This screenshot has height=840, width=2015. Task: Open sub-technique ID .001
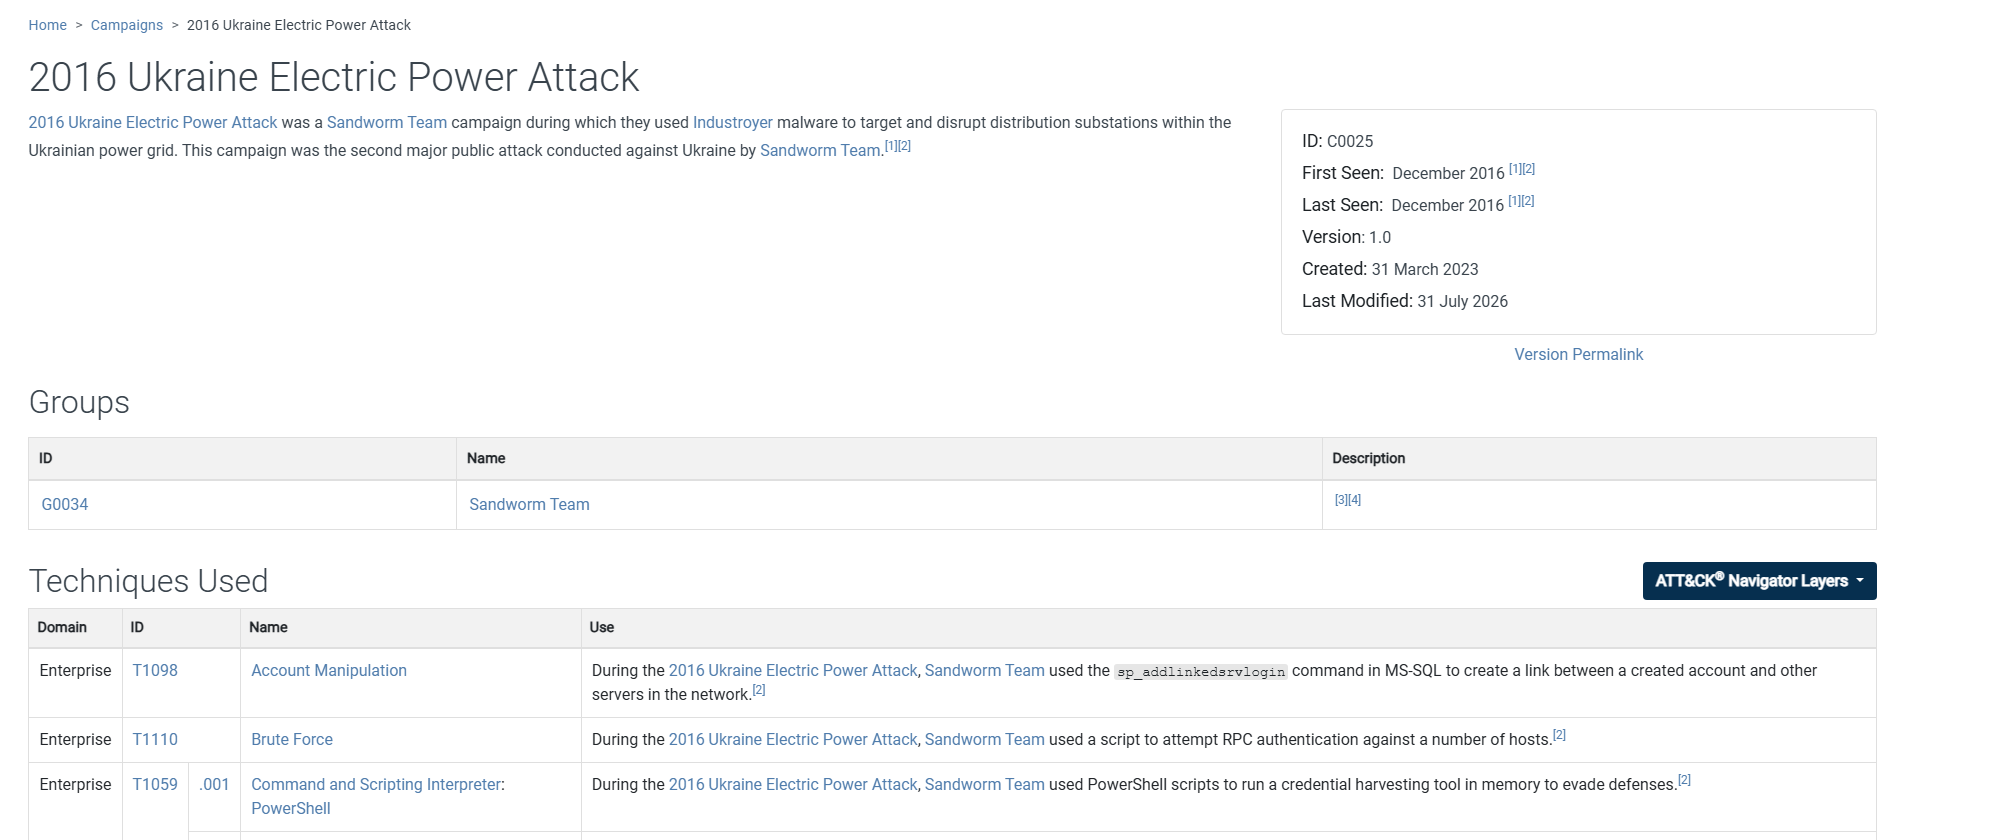point(214,784)
